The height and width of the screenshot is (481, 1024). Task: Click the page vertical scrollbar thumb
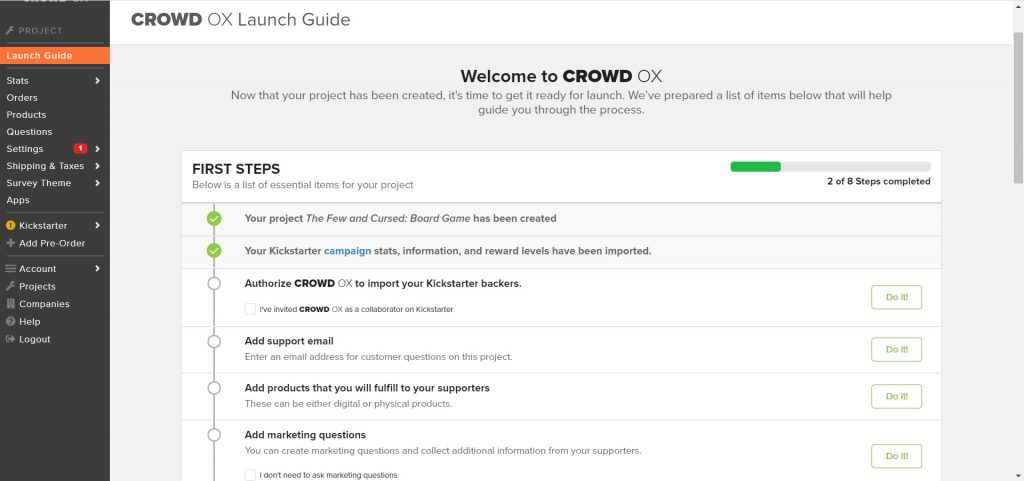pos(1018,107)
